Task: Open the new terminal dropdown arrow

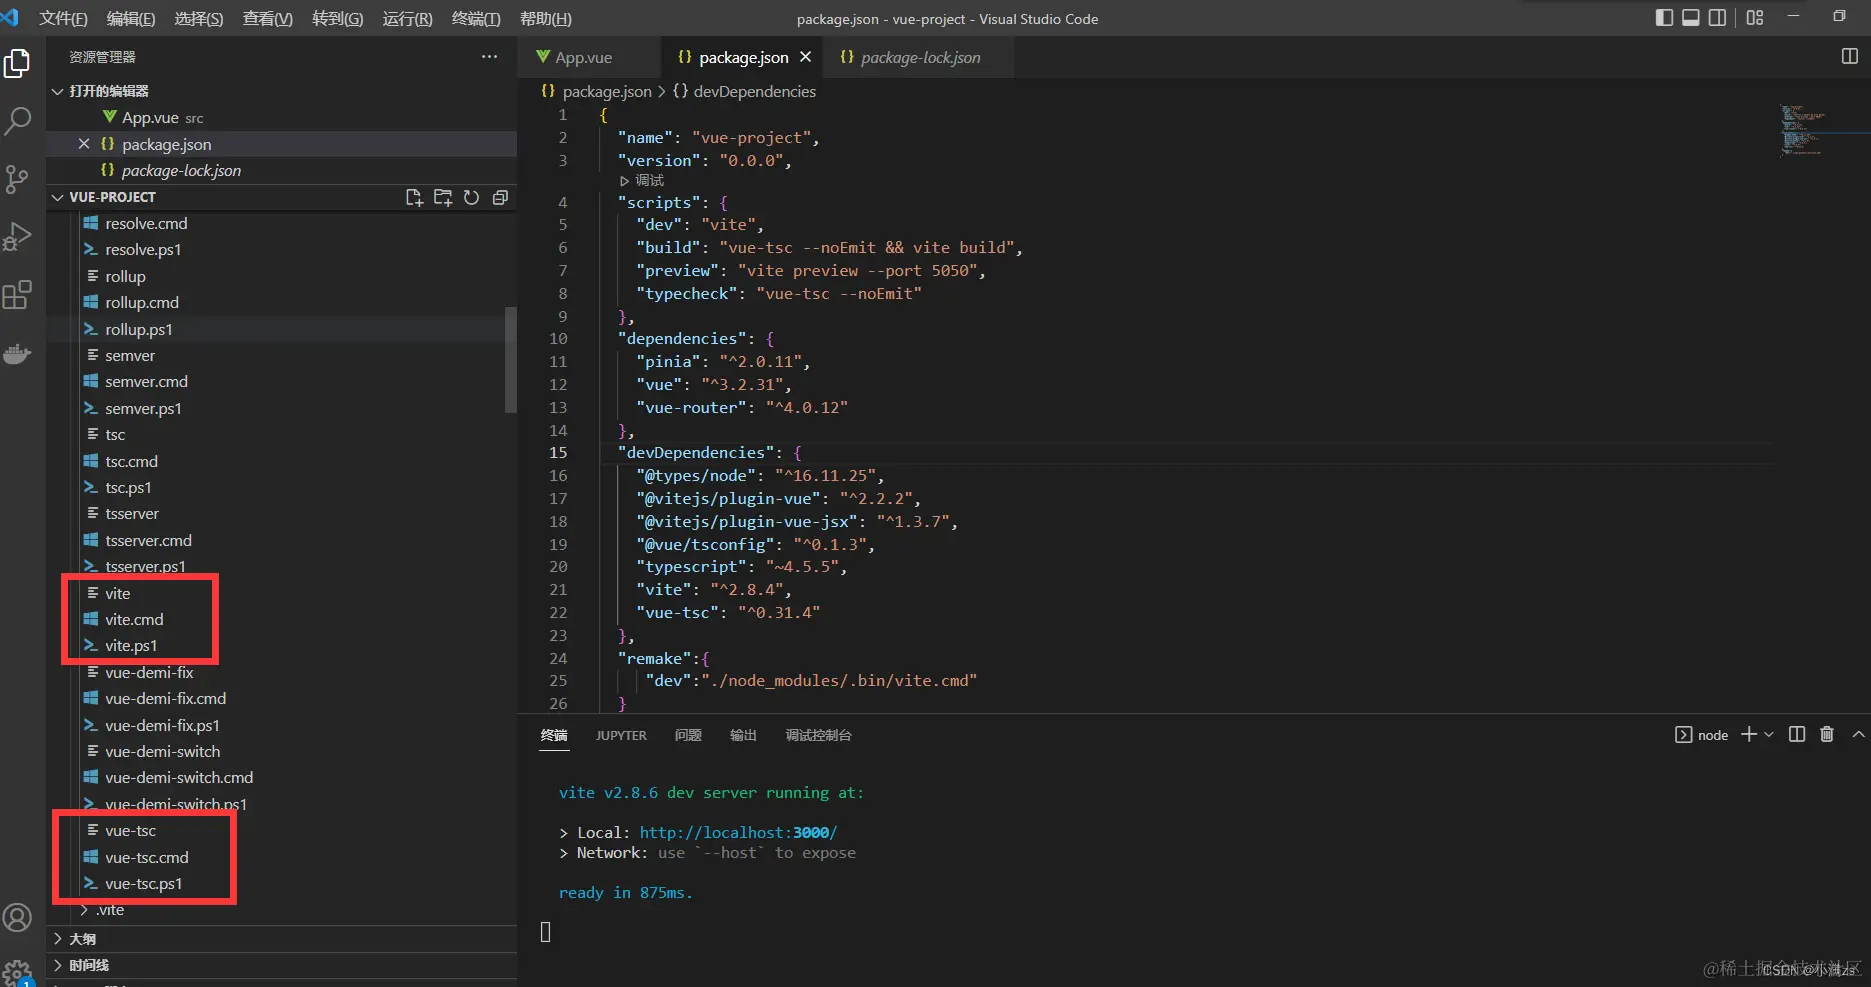Action: (x=1769, y=734)
